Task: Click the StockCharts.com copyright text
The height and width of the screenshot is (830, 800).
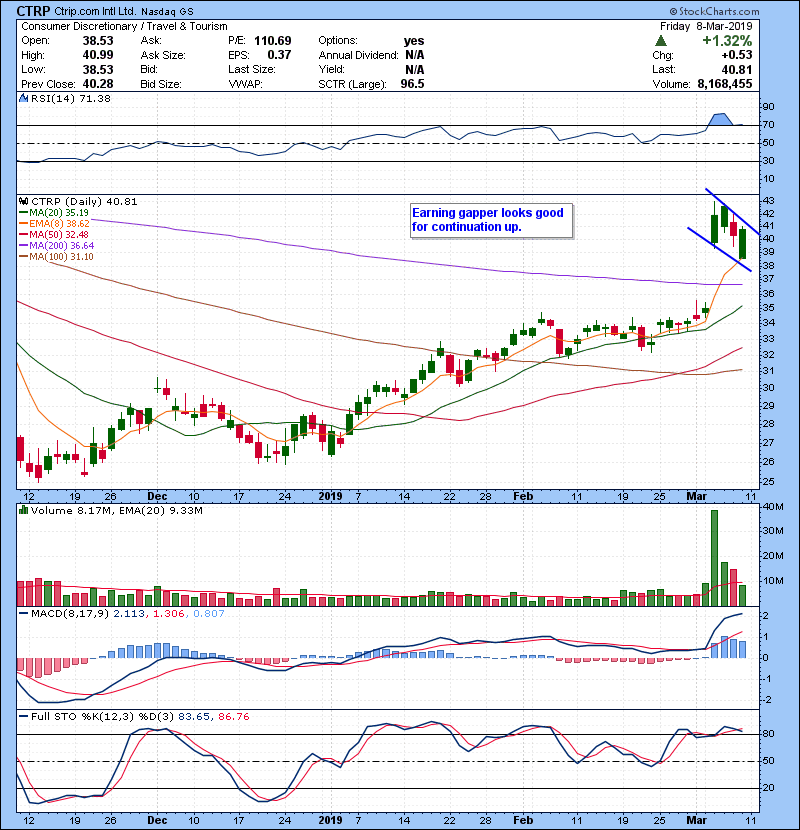Action: [714, 11]
